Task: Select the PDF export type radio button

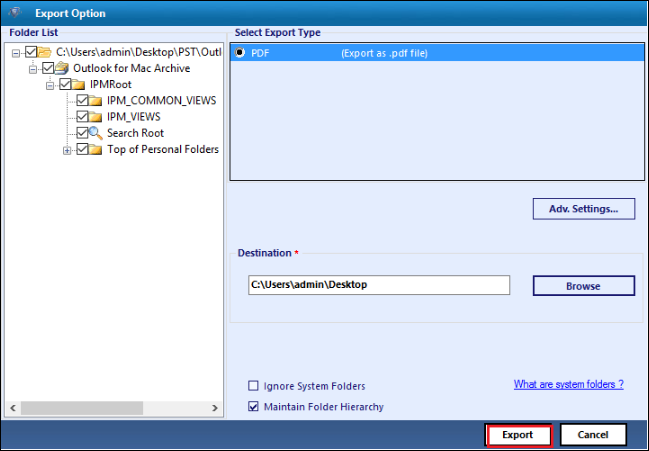Action: [240, 53]
